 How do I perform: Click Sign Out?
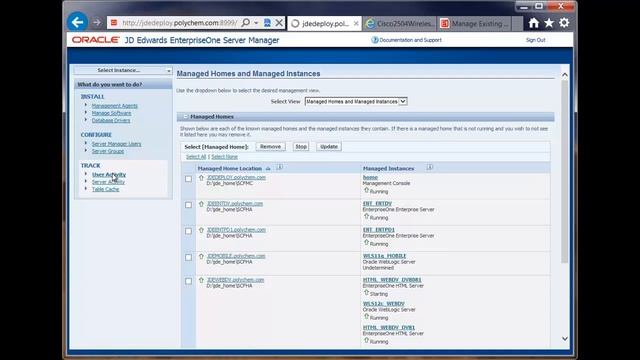(535, 40)
